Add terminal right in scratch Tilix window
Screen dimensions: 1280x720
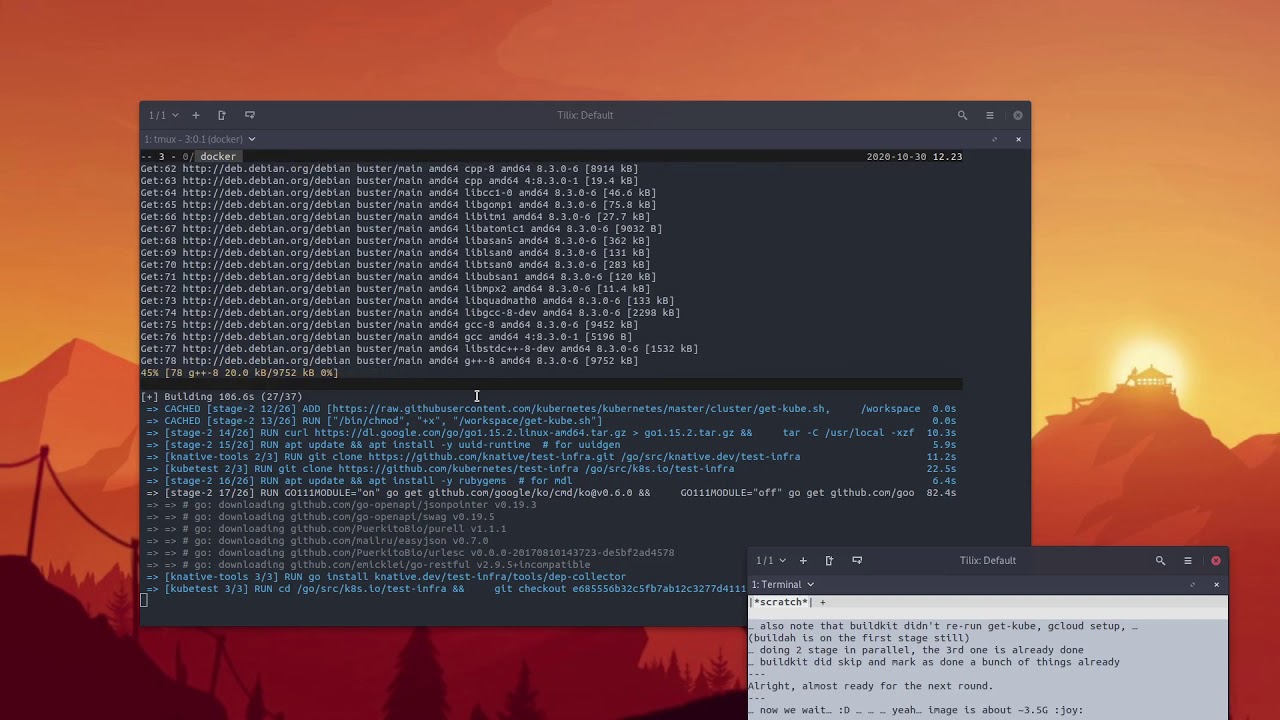[x=829, y=560]
